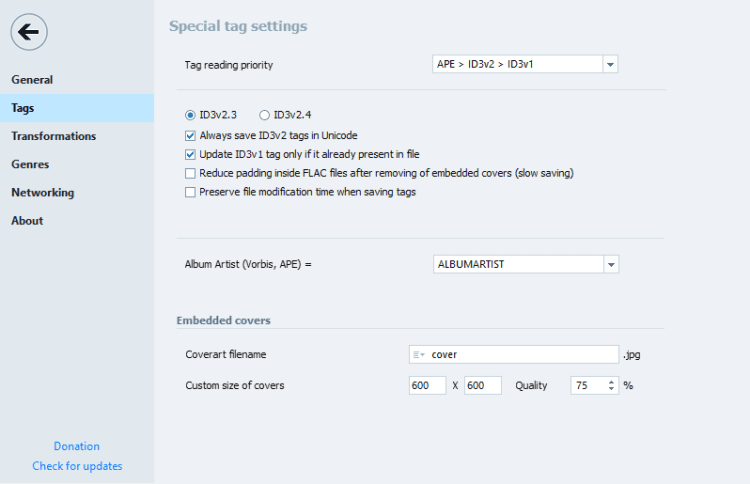Click the back arrow button
Screen dimensions: 750x484
tap(29, 33)
